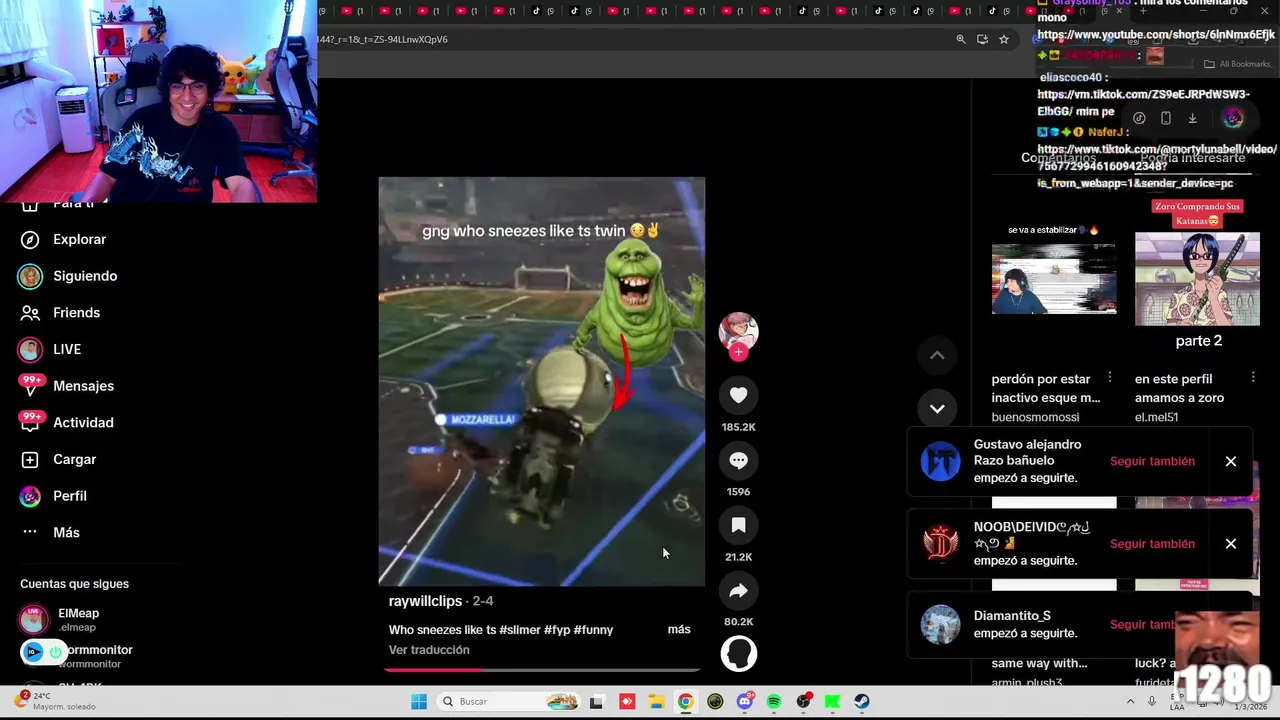Viewport: 1280px width, 720px height.
Task: Click 'Ver traducción' under the caption
Action: (429, 650)
